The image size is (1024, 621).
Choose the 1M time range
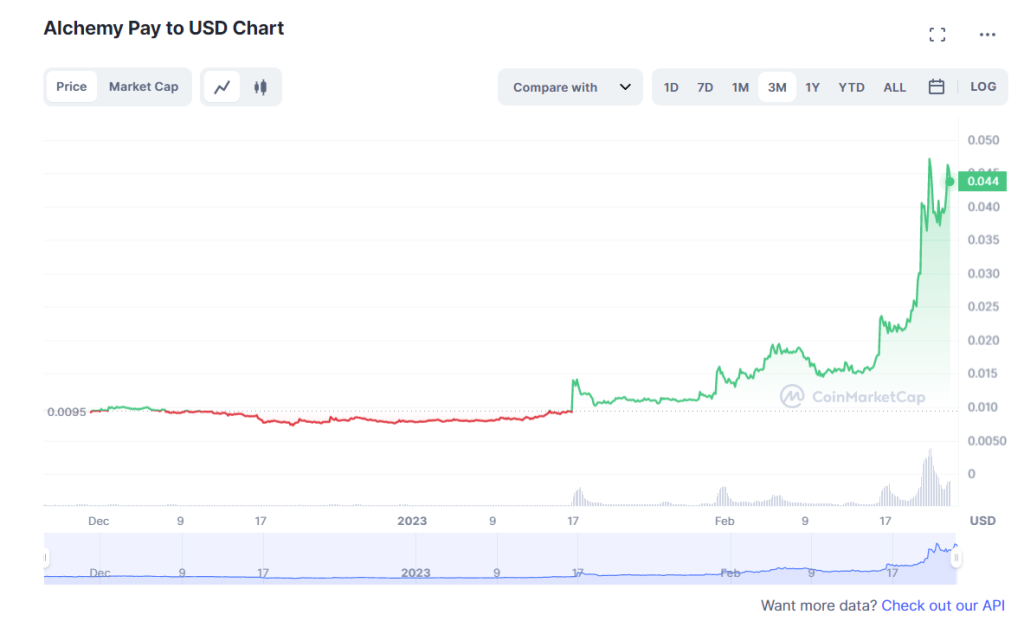click(x=740, y=88)
